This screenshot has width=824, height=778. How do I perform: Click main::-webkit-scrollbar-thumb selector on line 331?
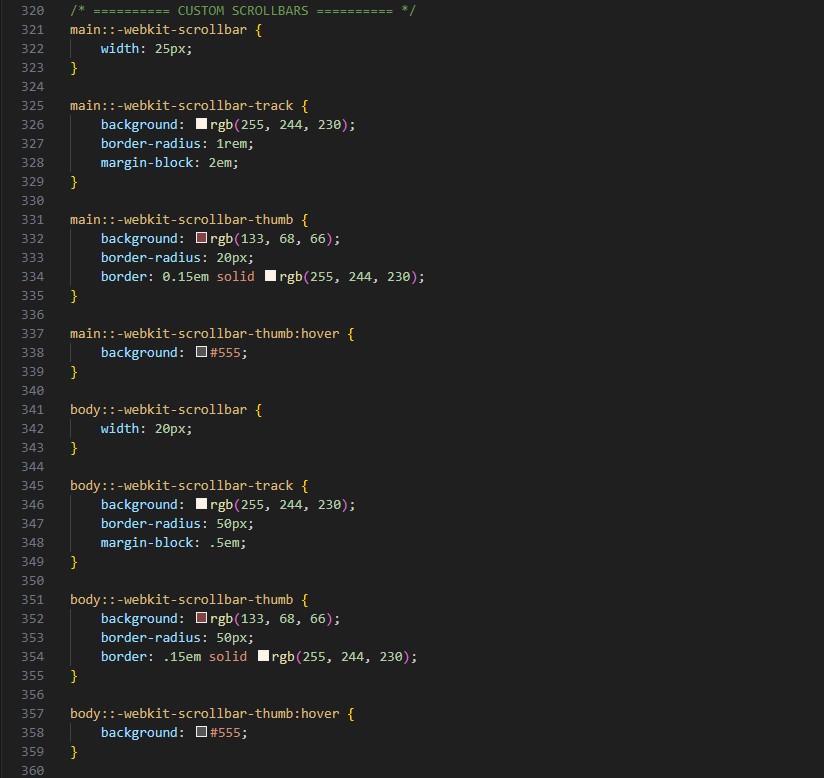pyautogui.click(x=181, y=220)
